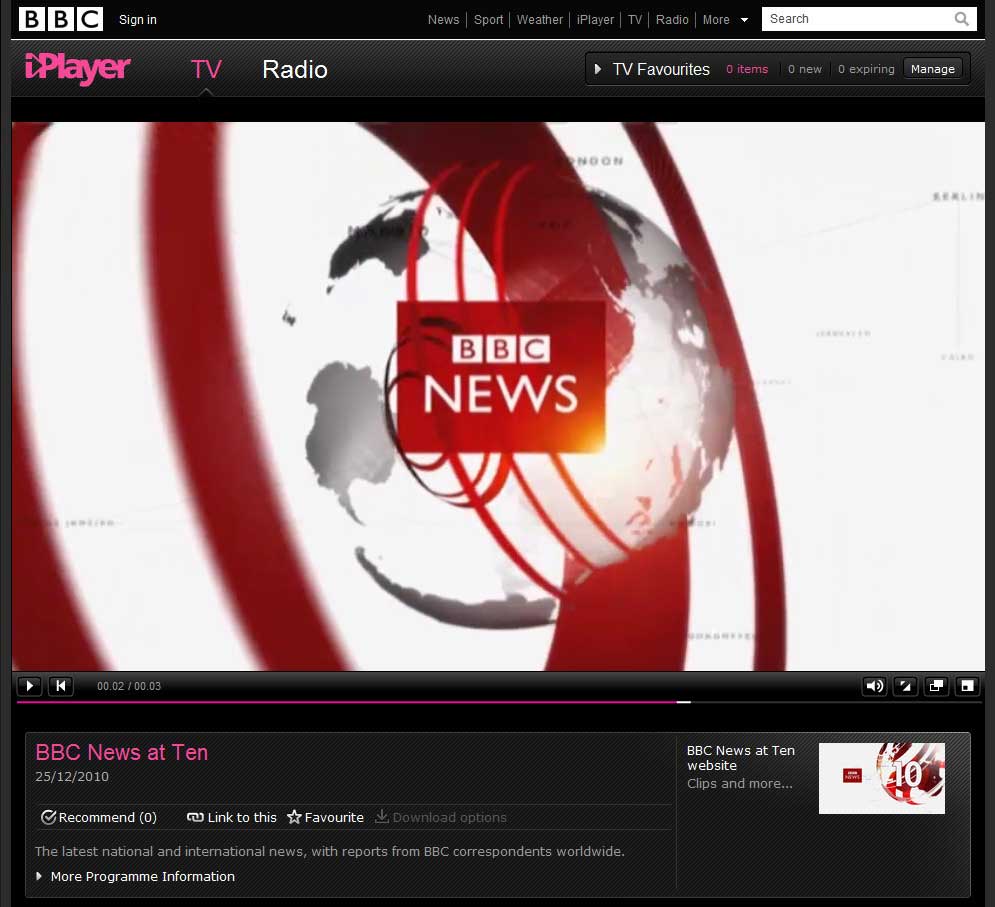
Task: Restart video with skip-to-start button
Action: 61,685
